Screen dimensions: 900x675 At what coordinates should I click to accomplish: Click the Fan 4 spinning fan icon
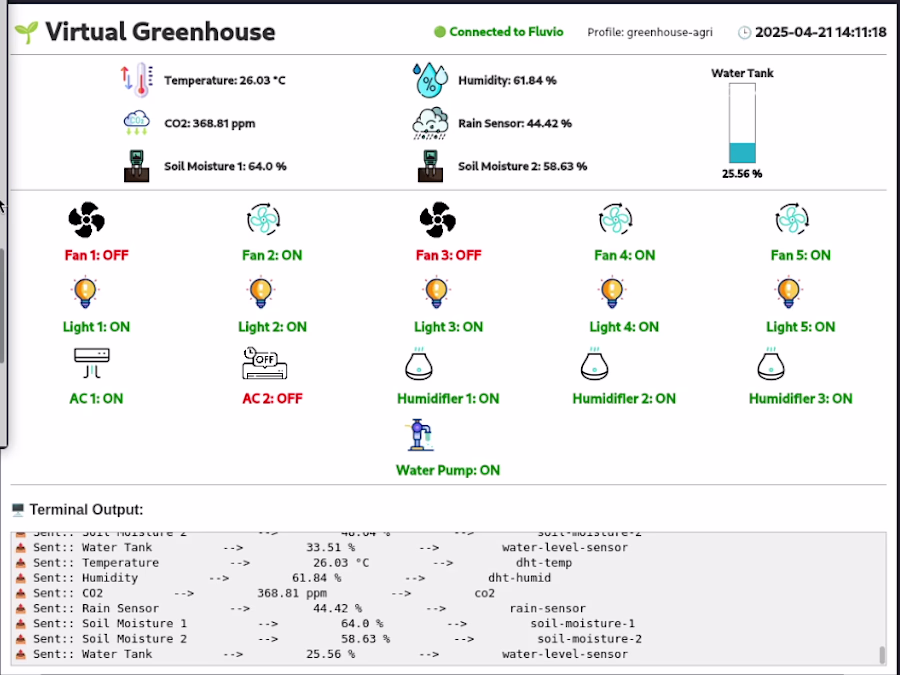615,219
